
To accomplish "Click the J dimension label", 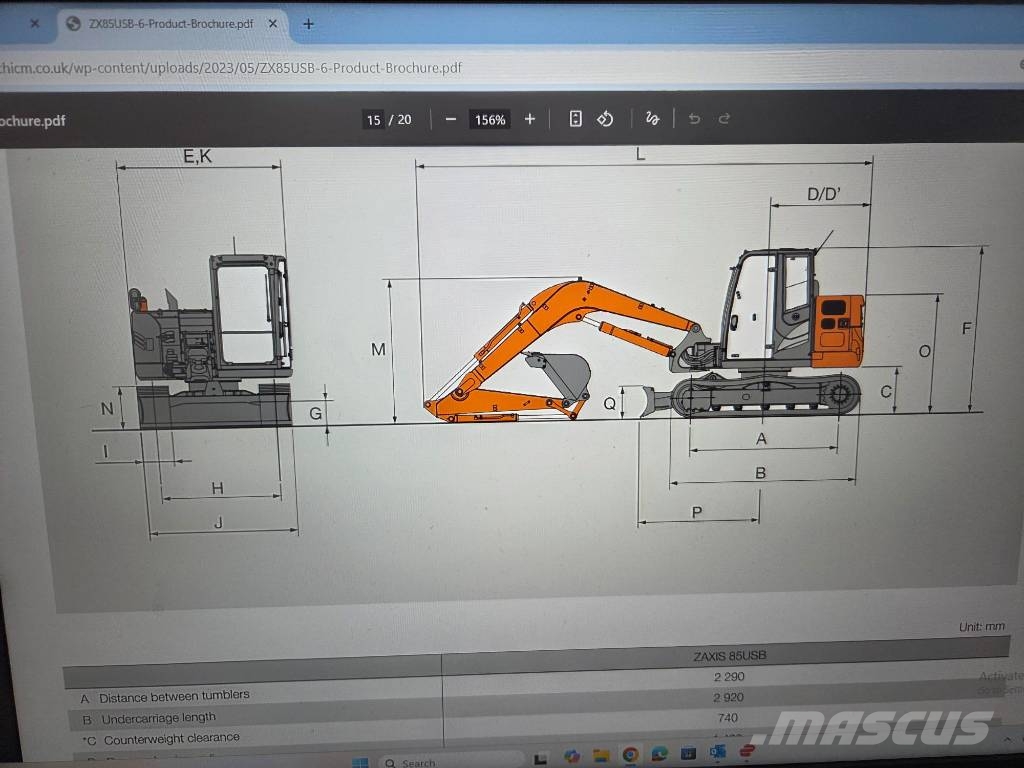I will pos(219,522).
